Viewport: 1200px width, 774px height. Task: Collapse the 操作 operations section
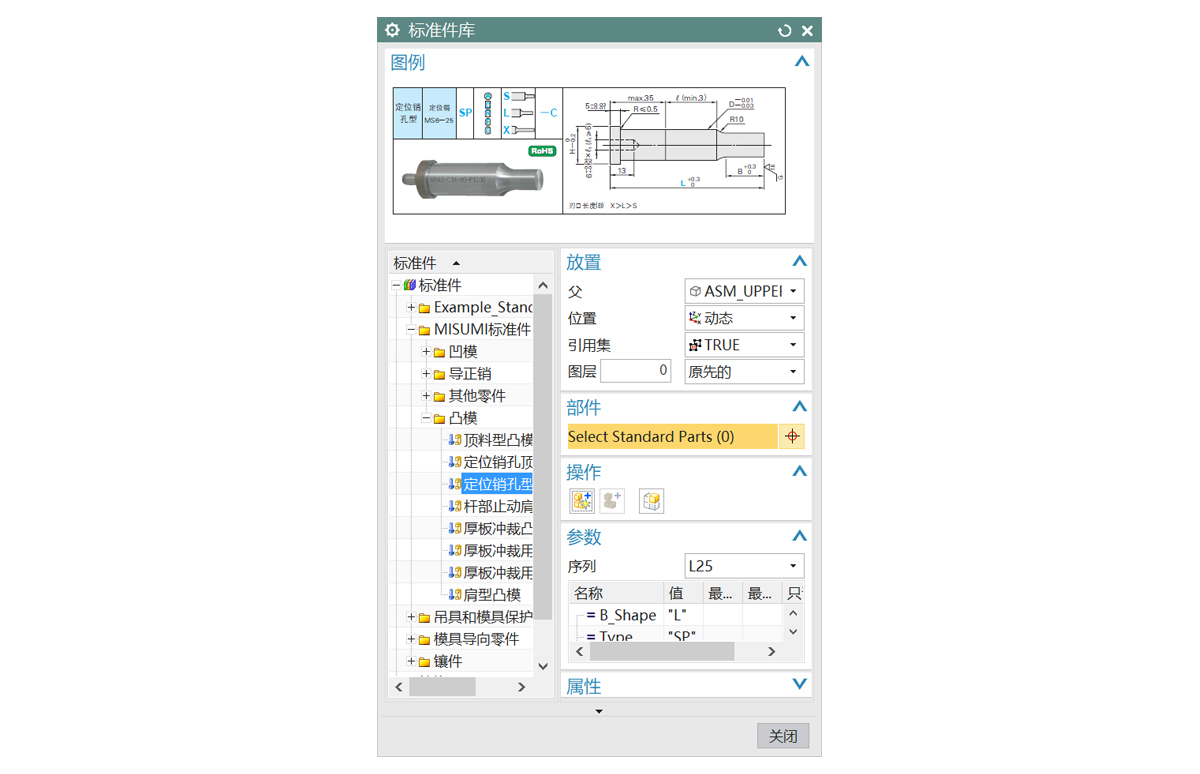[799, 471]
